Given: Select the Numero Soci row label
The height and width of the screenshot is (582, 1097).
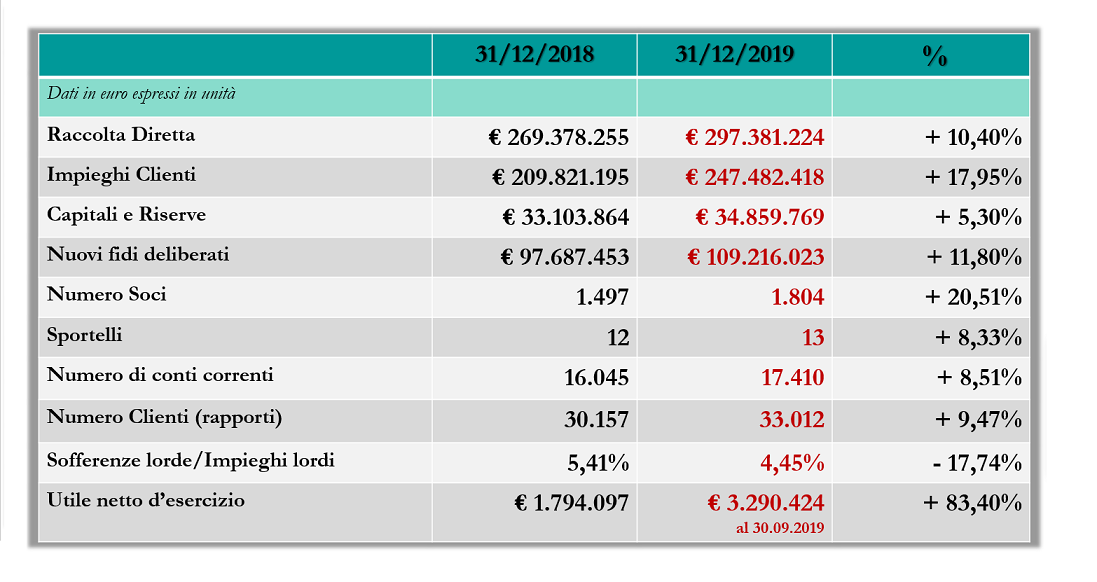Looking at the screenshot, I should (x=106, y=294).
